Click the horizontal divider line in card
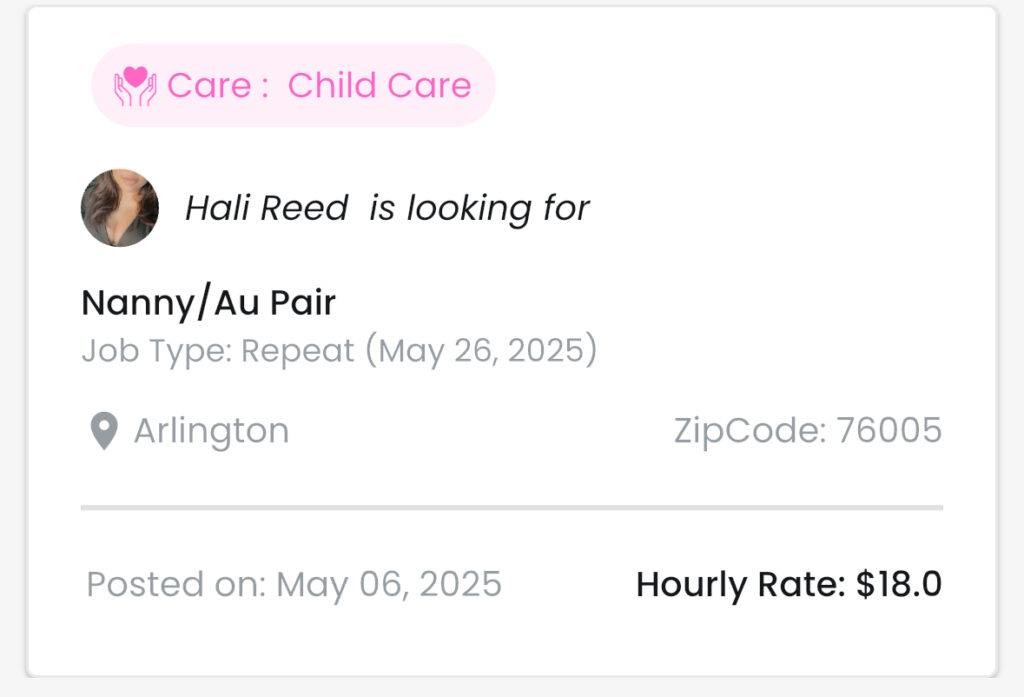The width and height of the screenshot is (1024, 697). [512, 508]
